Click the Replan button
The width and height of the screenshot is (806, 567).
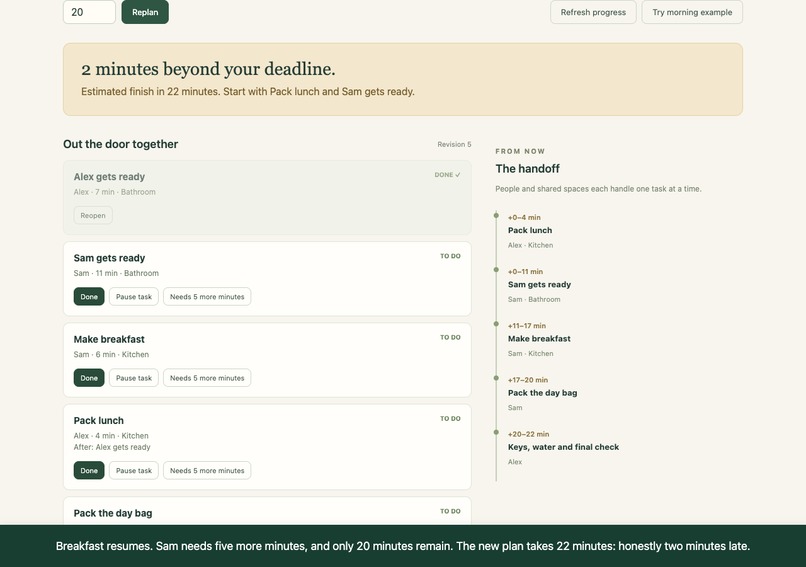(x=145, y=12)
